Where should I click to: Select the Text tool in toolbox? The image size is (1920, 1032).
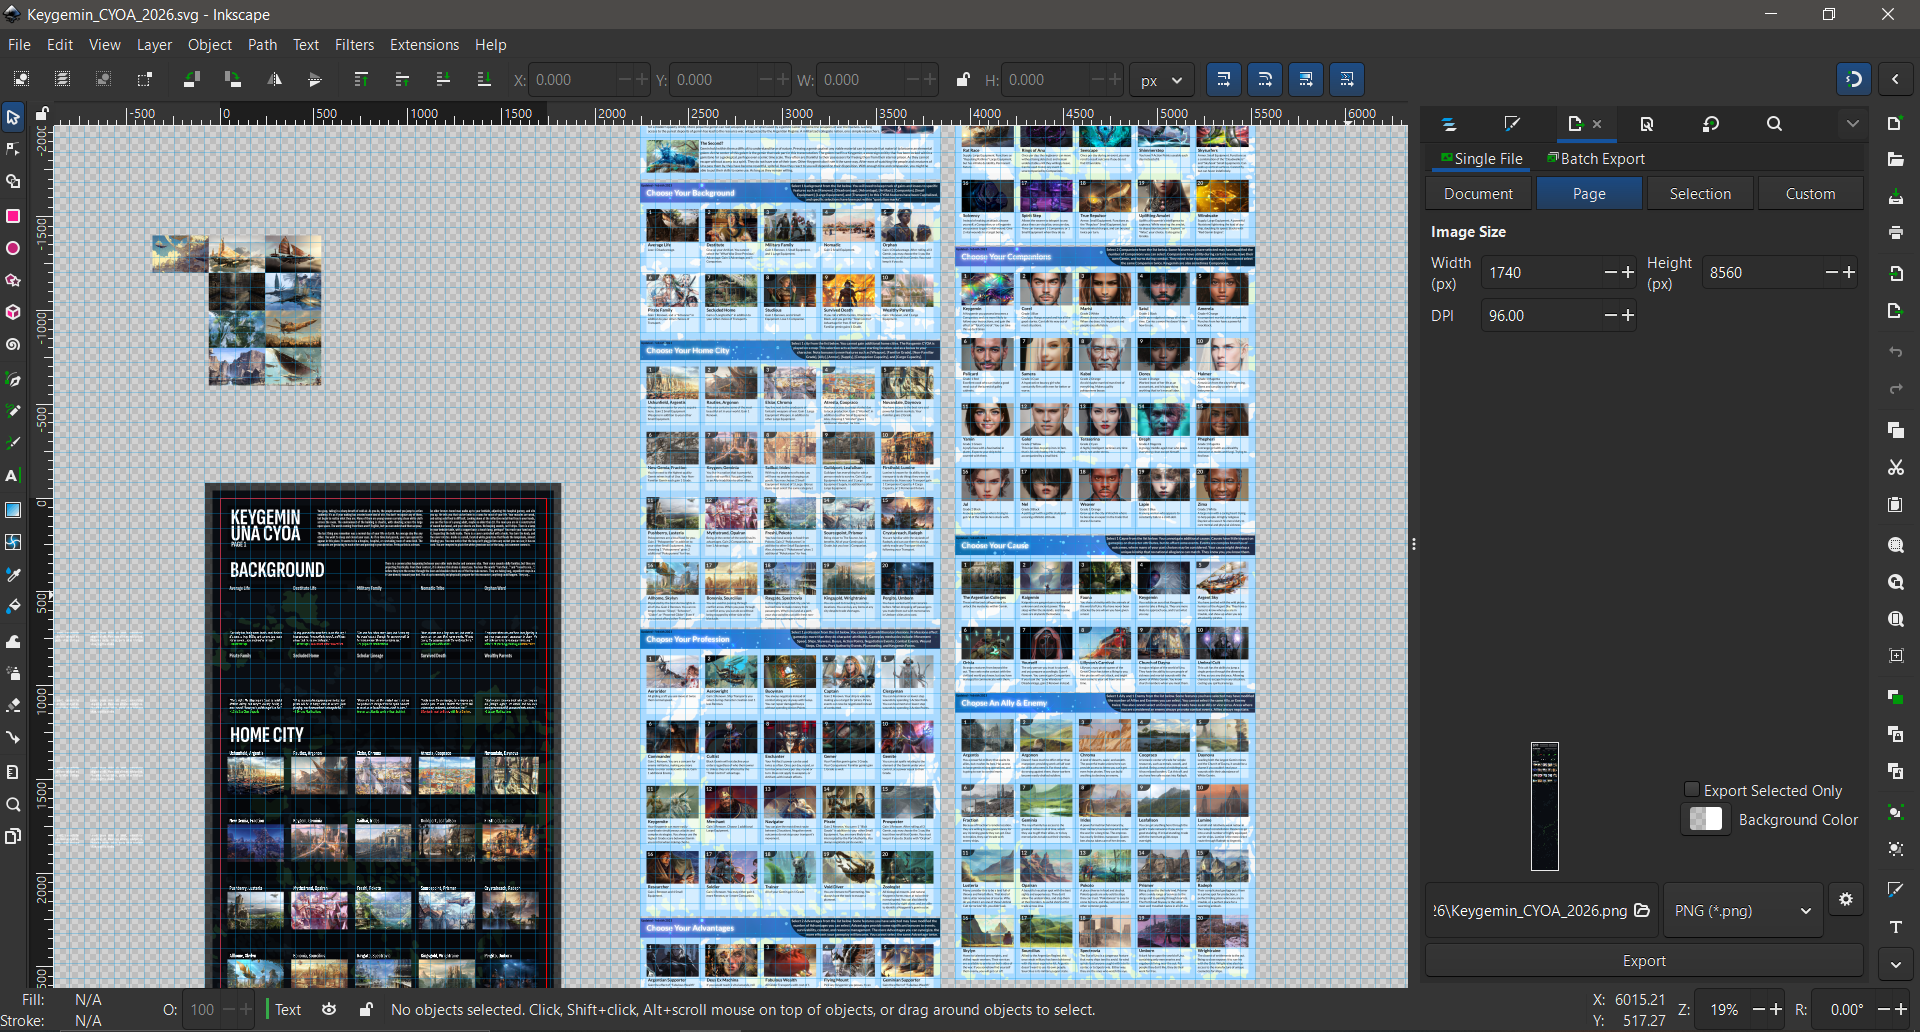coord(13,476)
